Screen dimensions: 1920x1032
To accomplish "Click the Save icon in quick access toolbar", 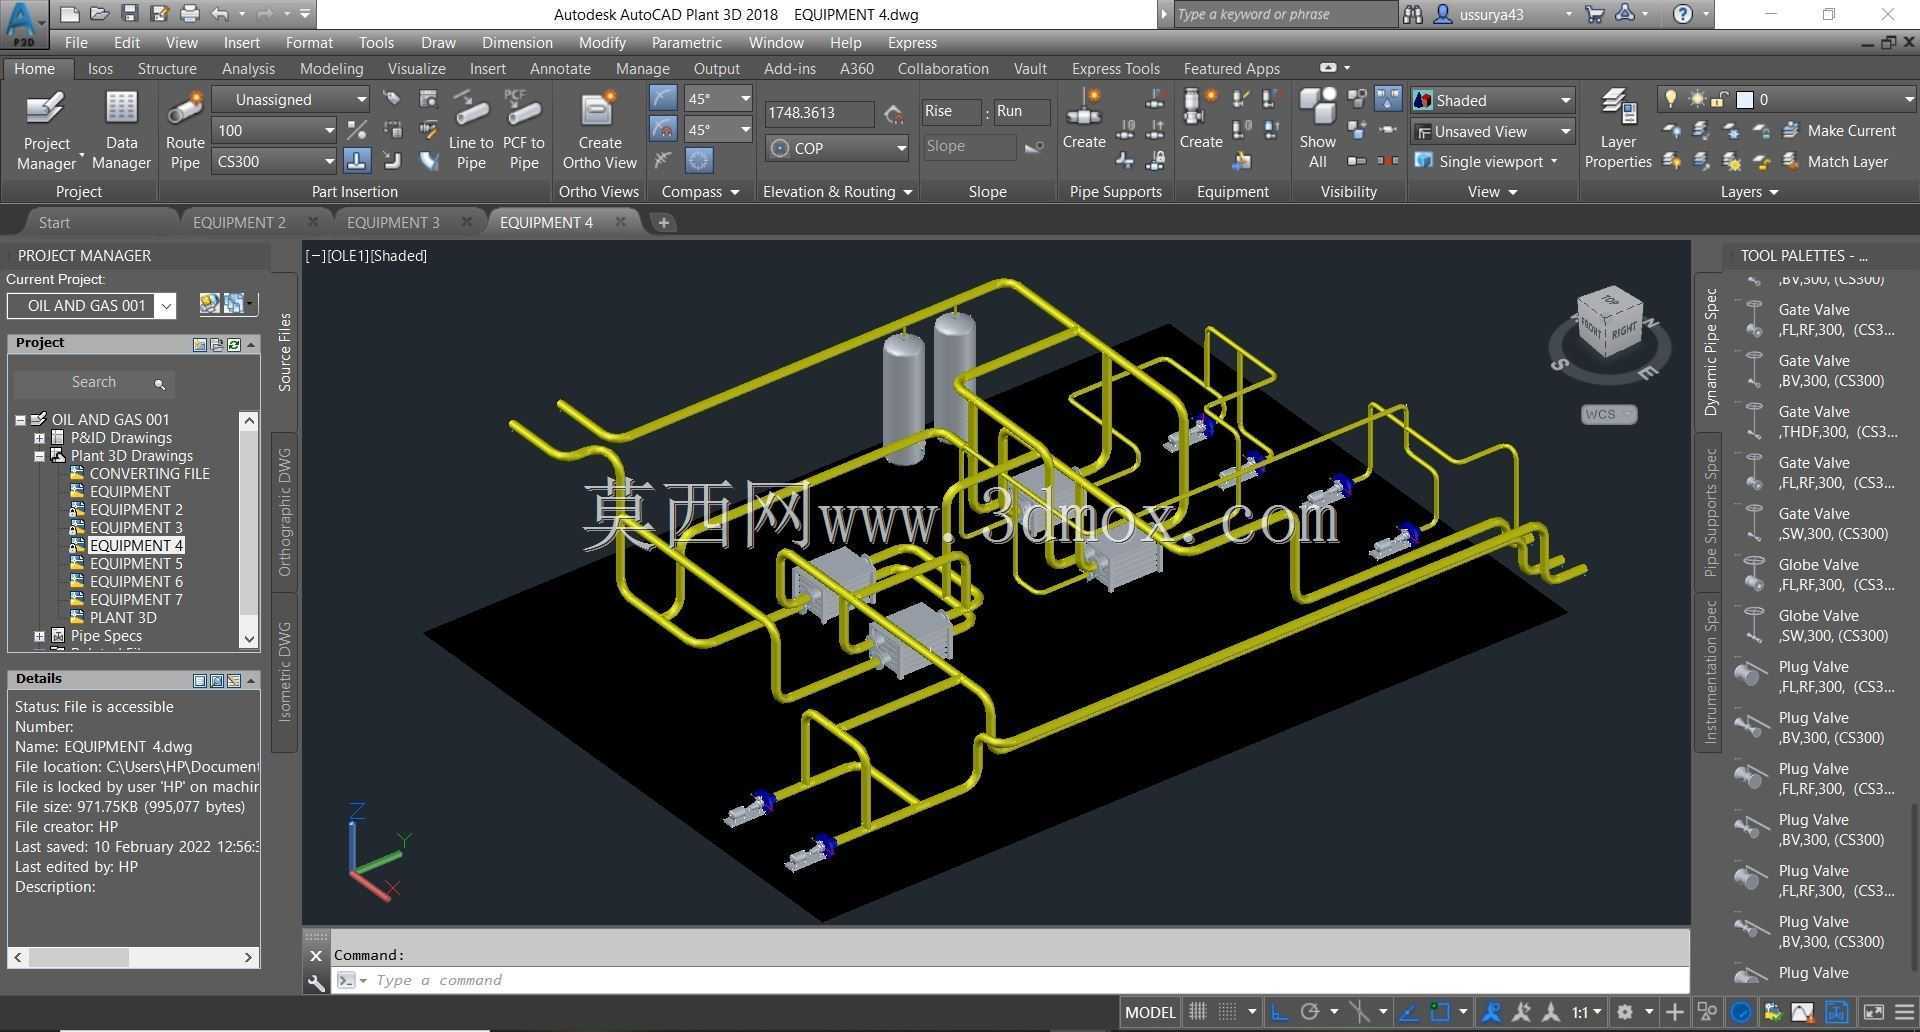I will pos(129,14).
